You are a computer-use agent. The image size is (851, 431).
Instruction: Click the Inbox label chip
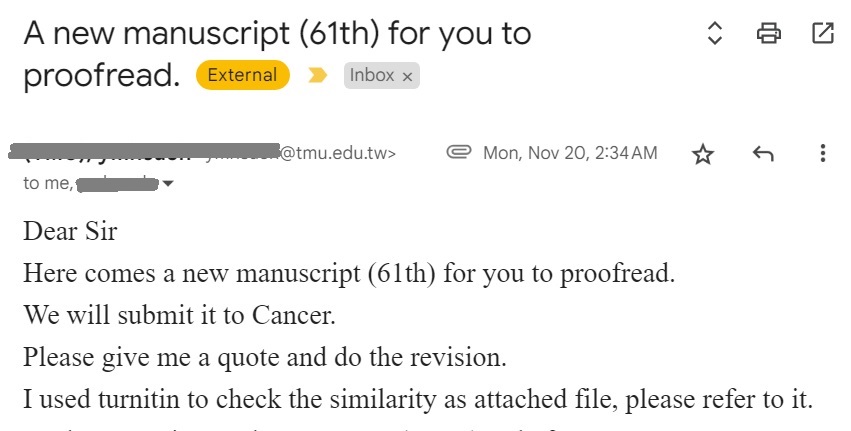click(x=371, y=76)
